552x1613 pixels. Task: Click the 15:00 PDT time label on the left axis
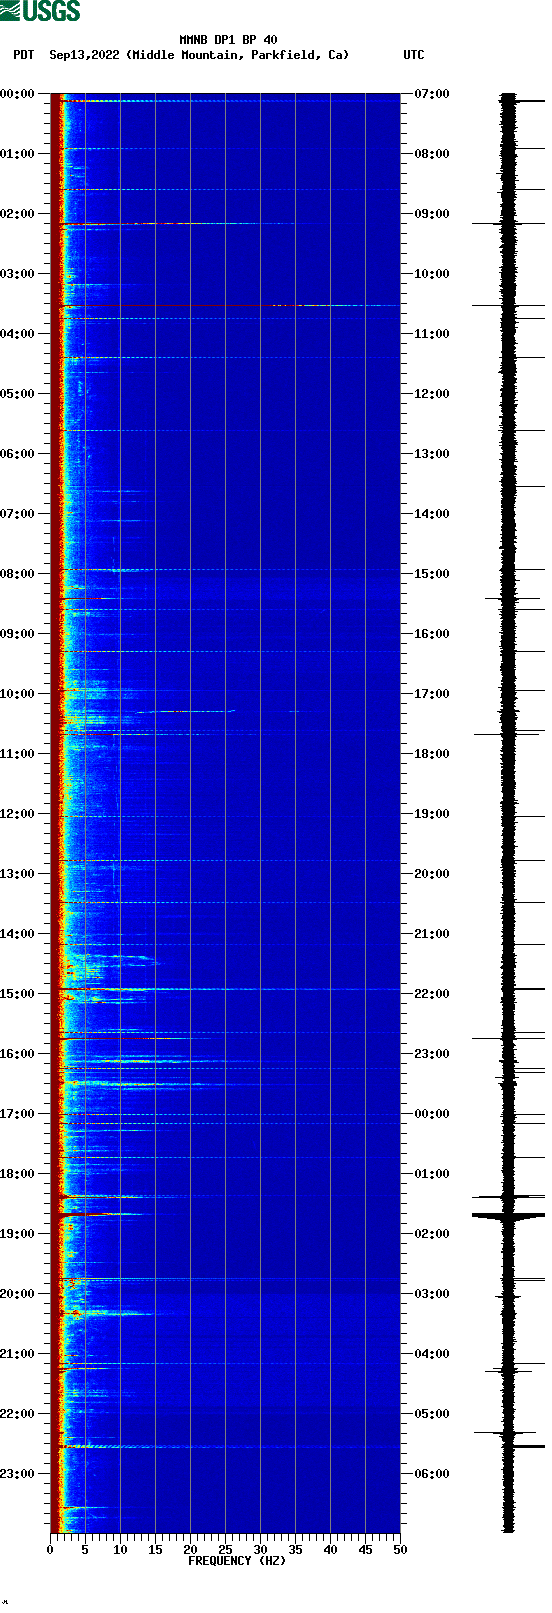coord(18,994)
